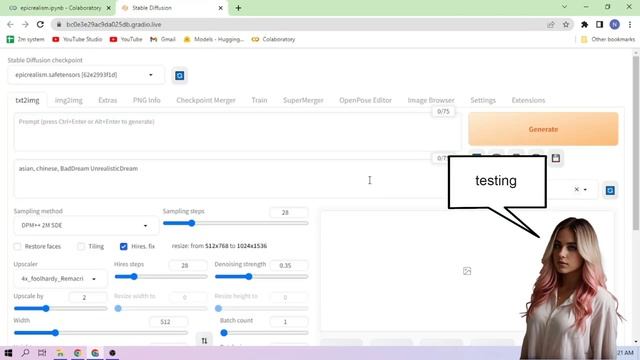Refresh the styles list icon
The width and height of the screenshot is (640, 360).
610,191
